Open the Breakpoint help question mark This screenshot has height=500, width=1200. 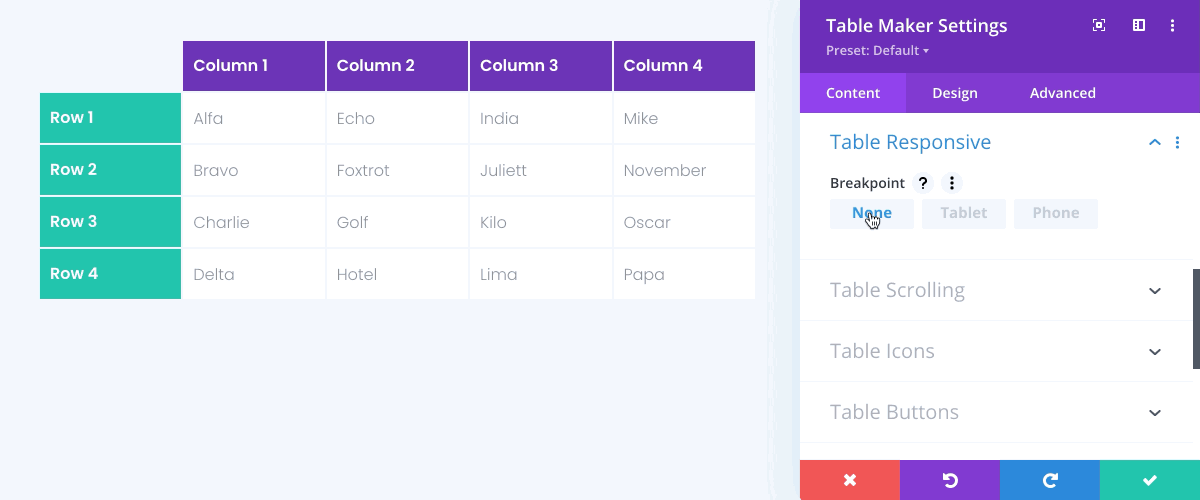click(924, 183)
